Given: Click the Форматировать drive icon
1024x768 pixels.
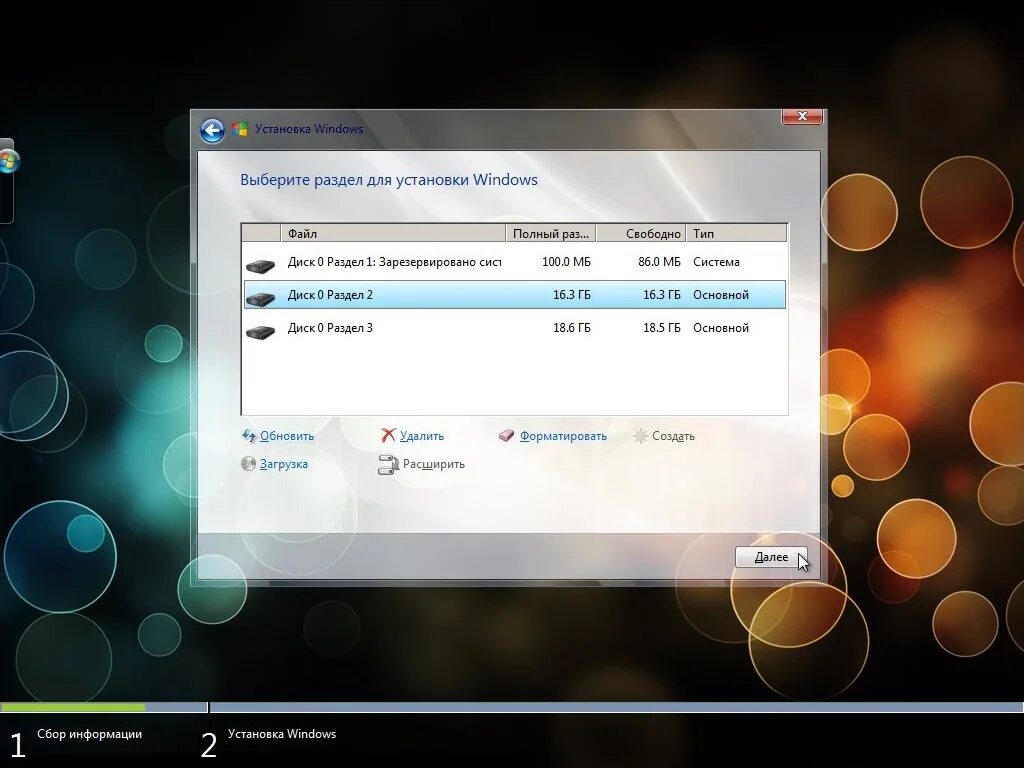Looking at the screenshot, I should point(506,435).
